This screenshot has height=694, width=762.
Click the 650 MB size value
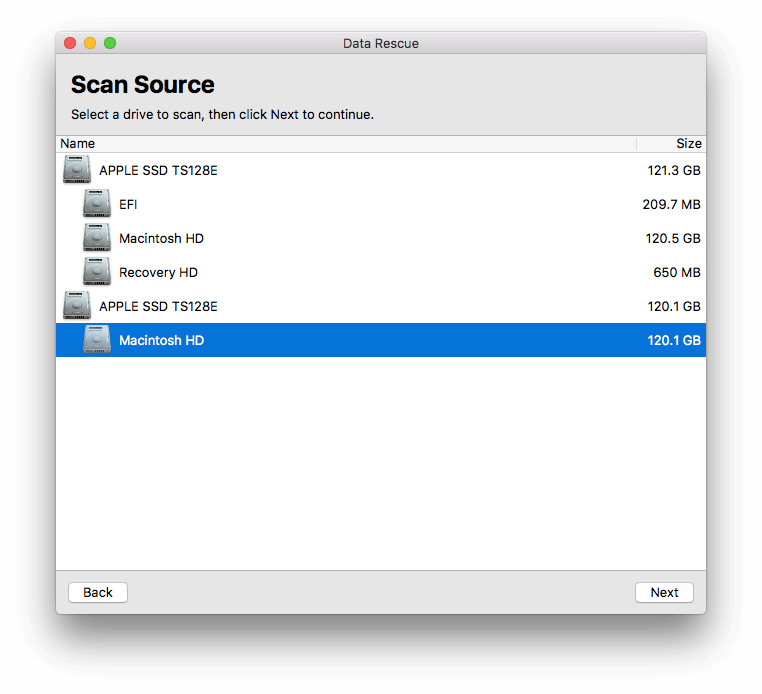click(677, 273)
